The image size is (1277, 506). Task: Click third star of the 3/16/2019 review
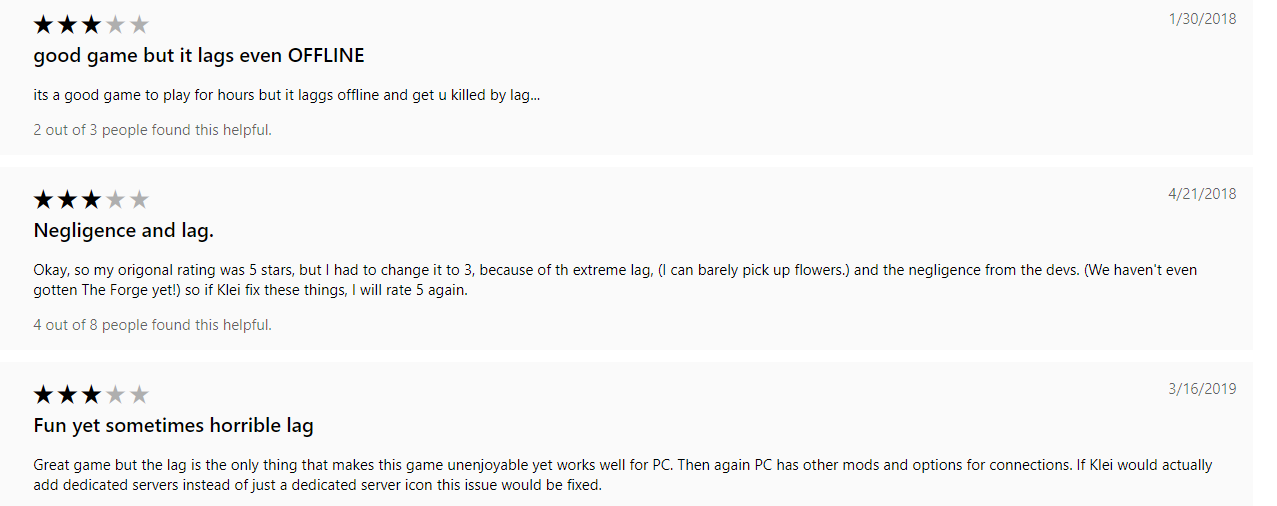pyautogui.click(x=91, y=395)
